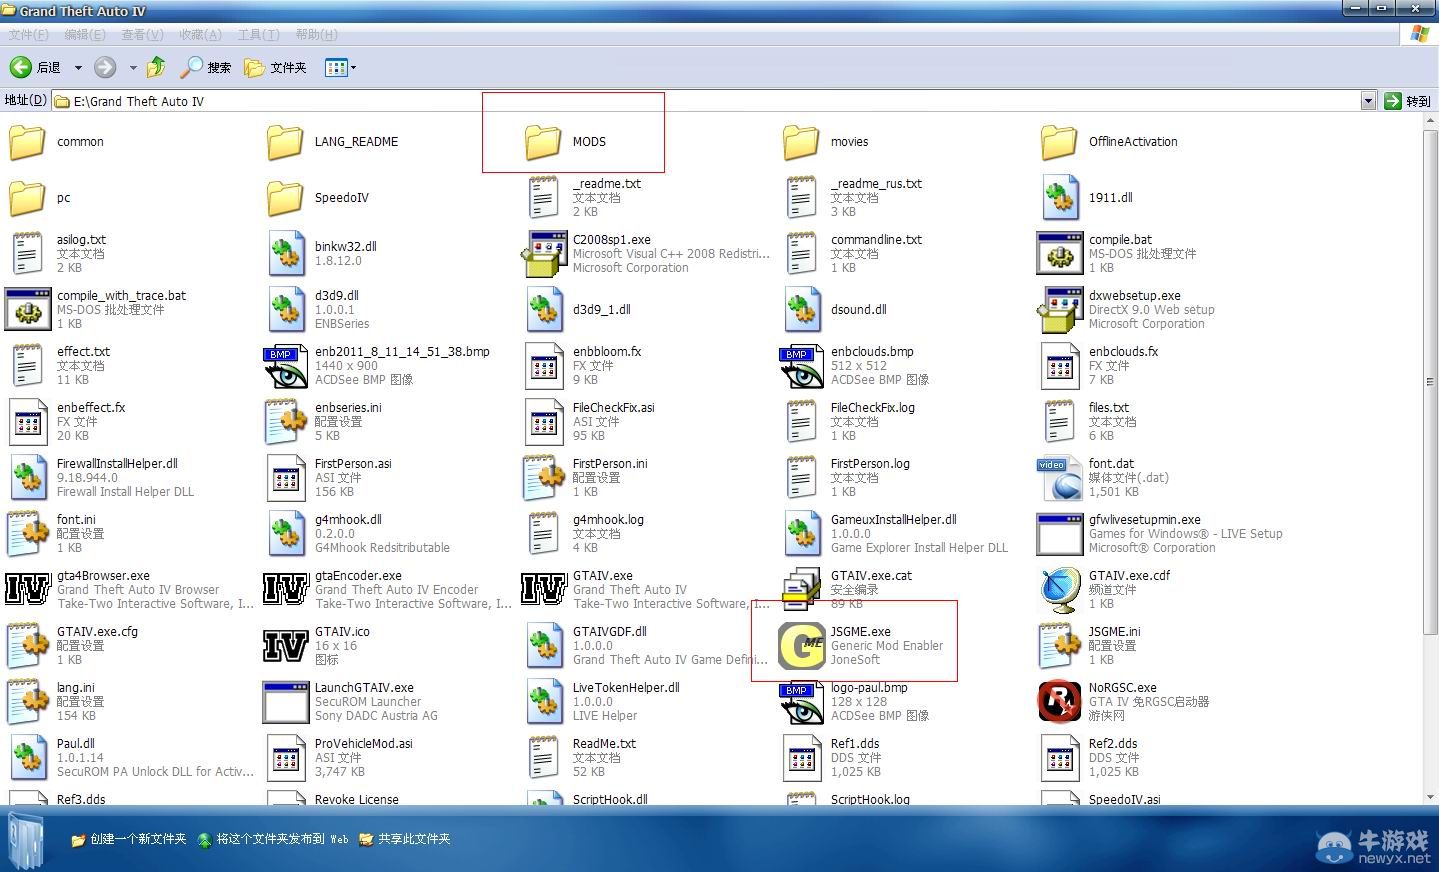
Task: Open the Search (搜索) toolbar button
Action: tap(206, 67)
